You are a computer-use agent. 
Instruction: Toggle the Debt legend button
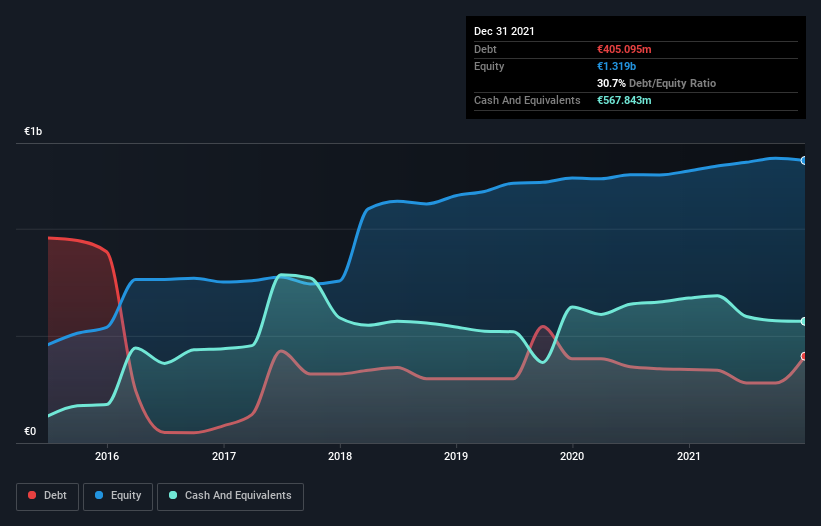[x=47, y=496]
